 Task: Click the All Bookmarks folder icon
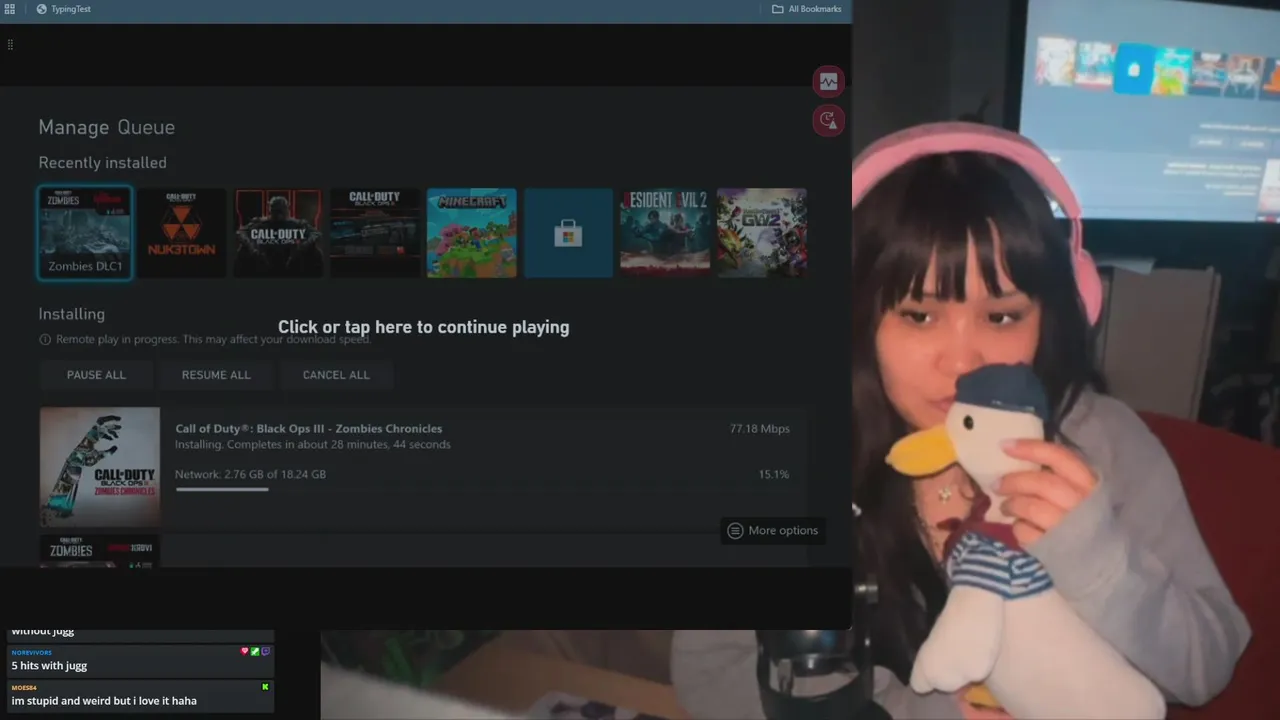click(x=778, y=9)
